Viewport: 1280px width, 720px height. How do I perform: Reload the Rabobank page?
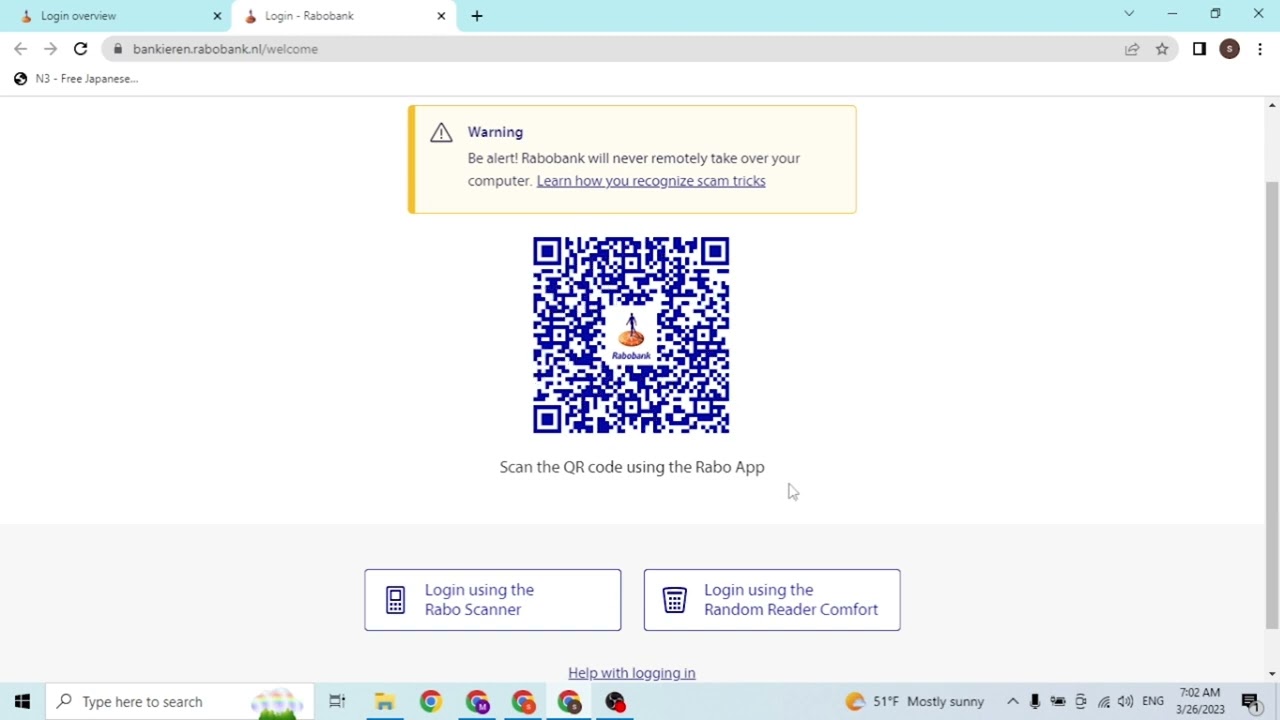80,49
